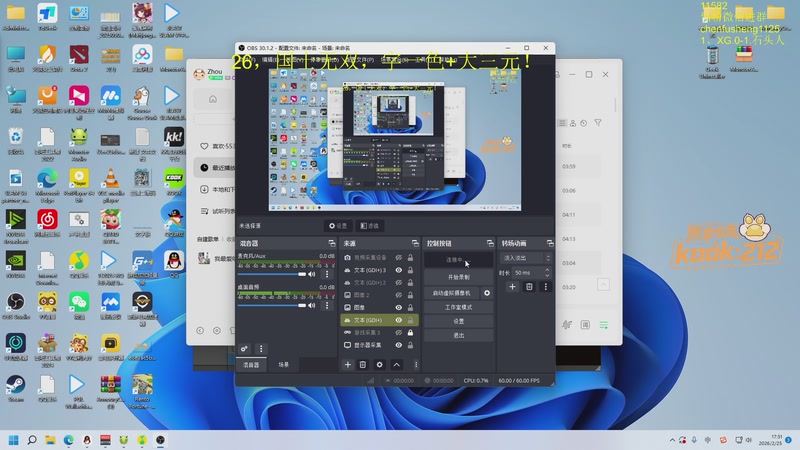Show the 游戏采集 3 source

(398, 332)
